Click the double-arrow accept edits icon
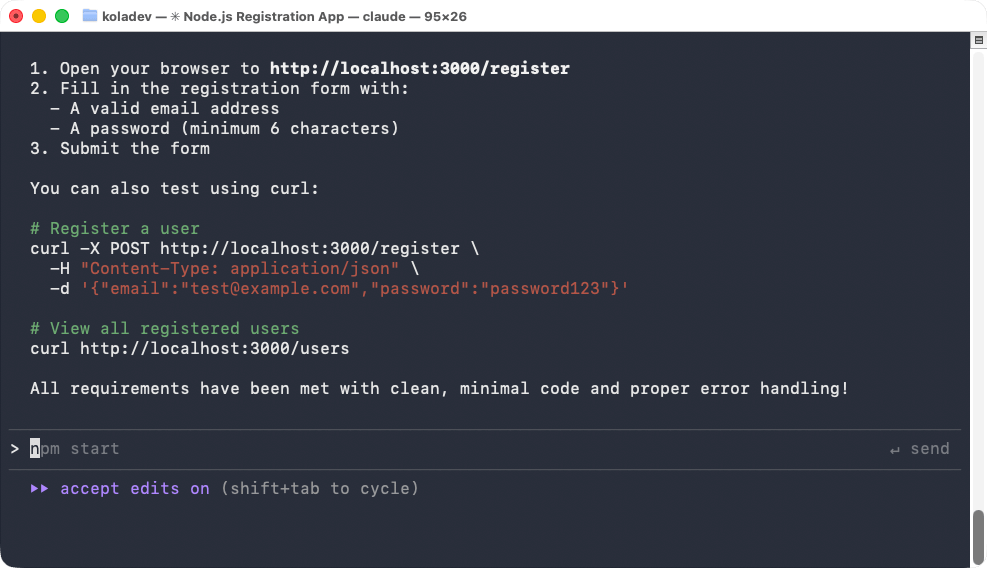Image resolution: width=987 pixels, height=568 pixels. (x=40, y=489)
